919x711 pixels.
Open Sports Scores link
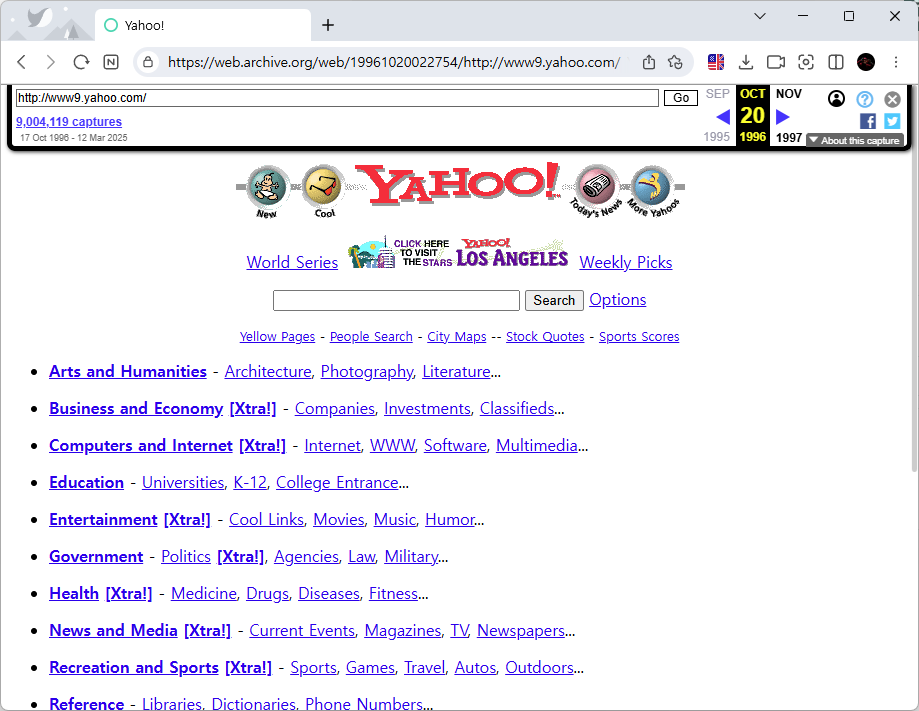pyautogui.click(x=639, y=336)
